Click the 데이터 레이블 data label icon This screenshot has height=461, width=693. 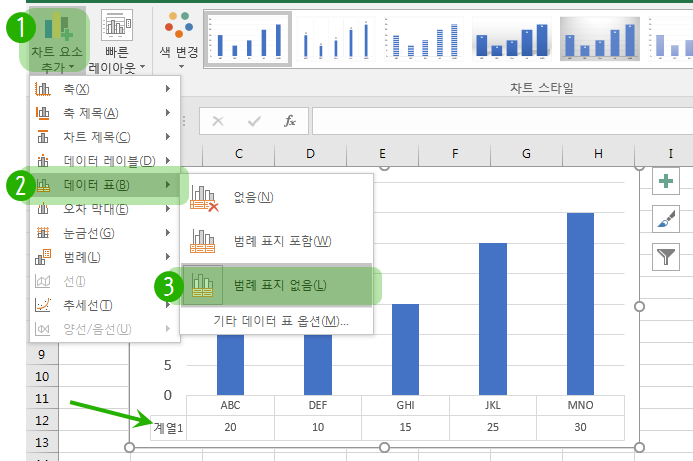[x=43, y=160]
